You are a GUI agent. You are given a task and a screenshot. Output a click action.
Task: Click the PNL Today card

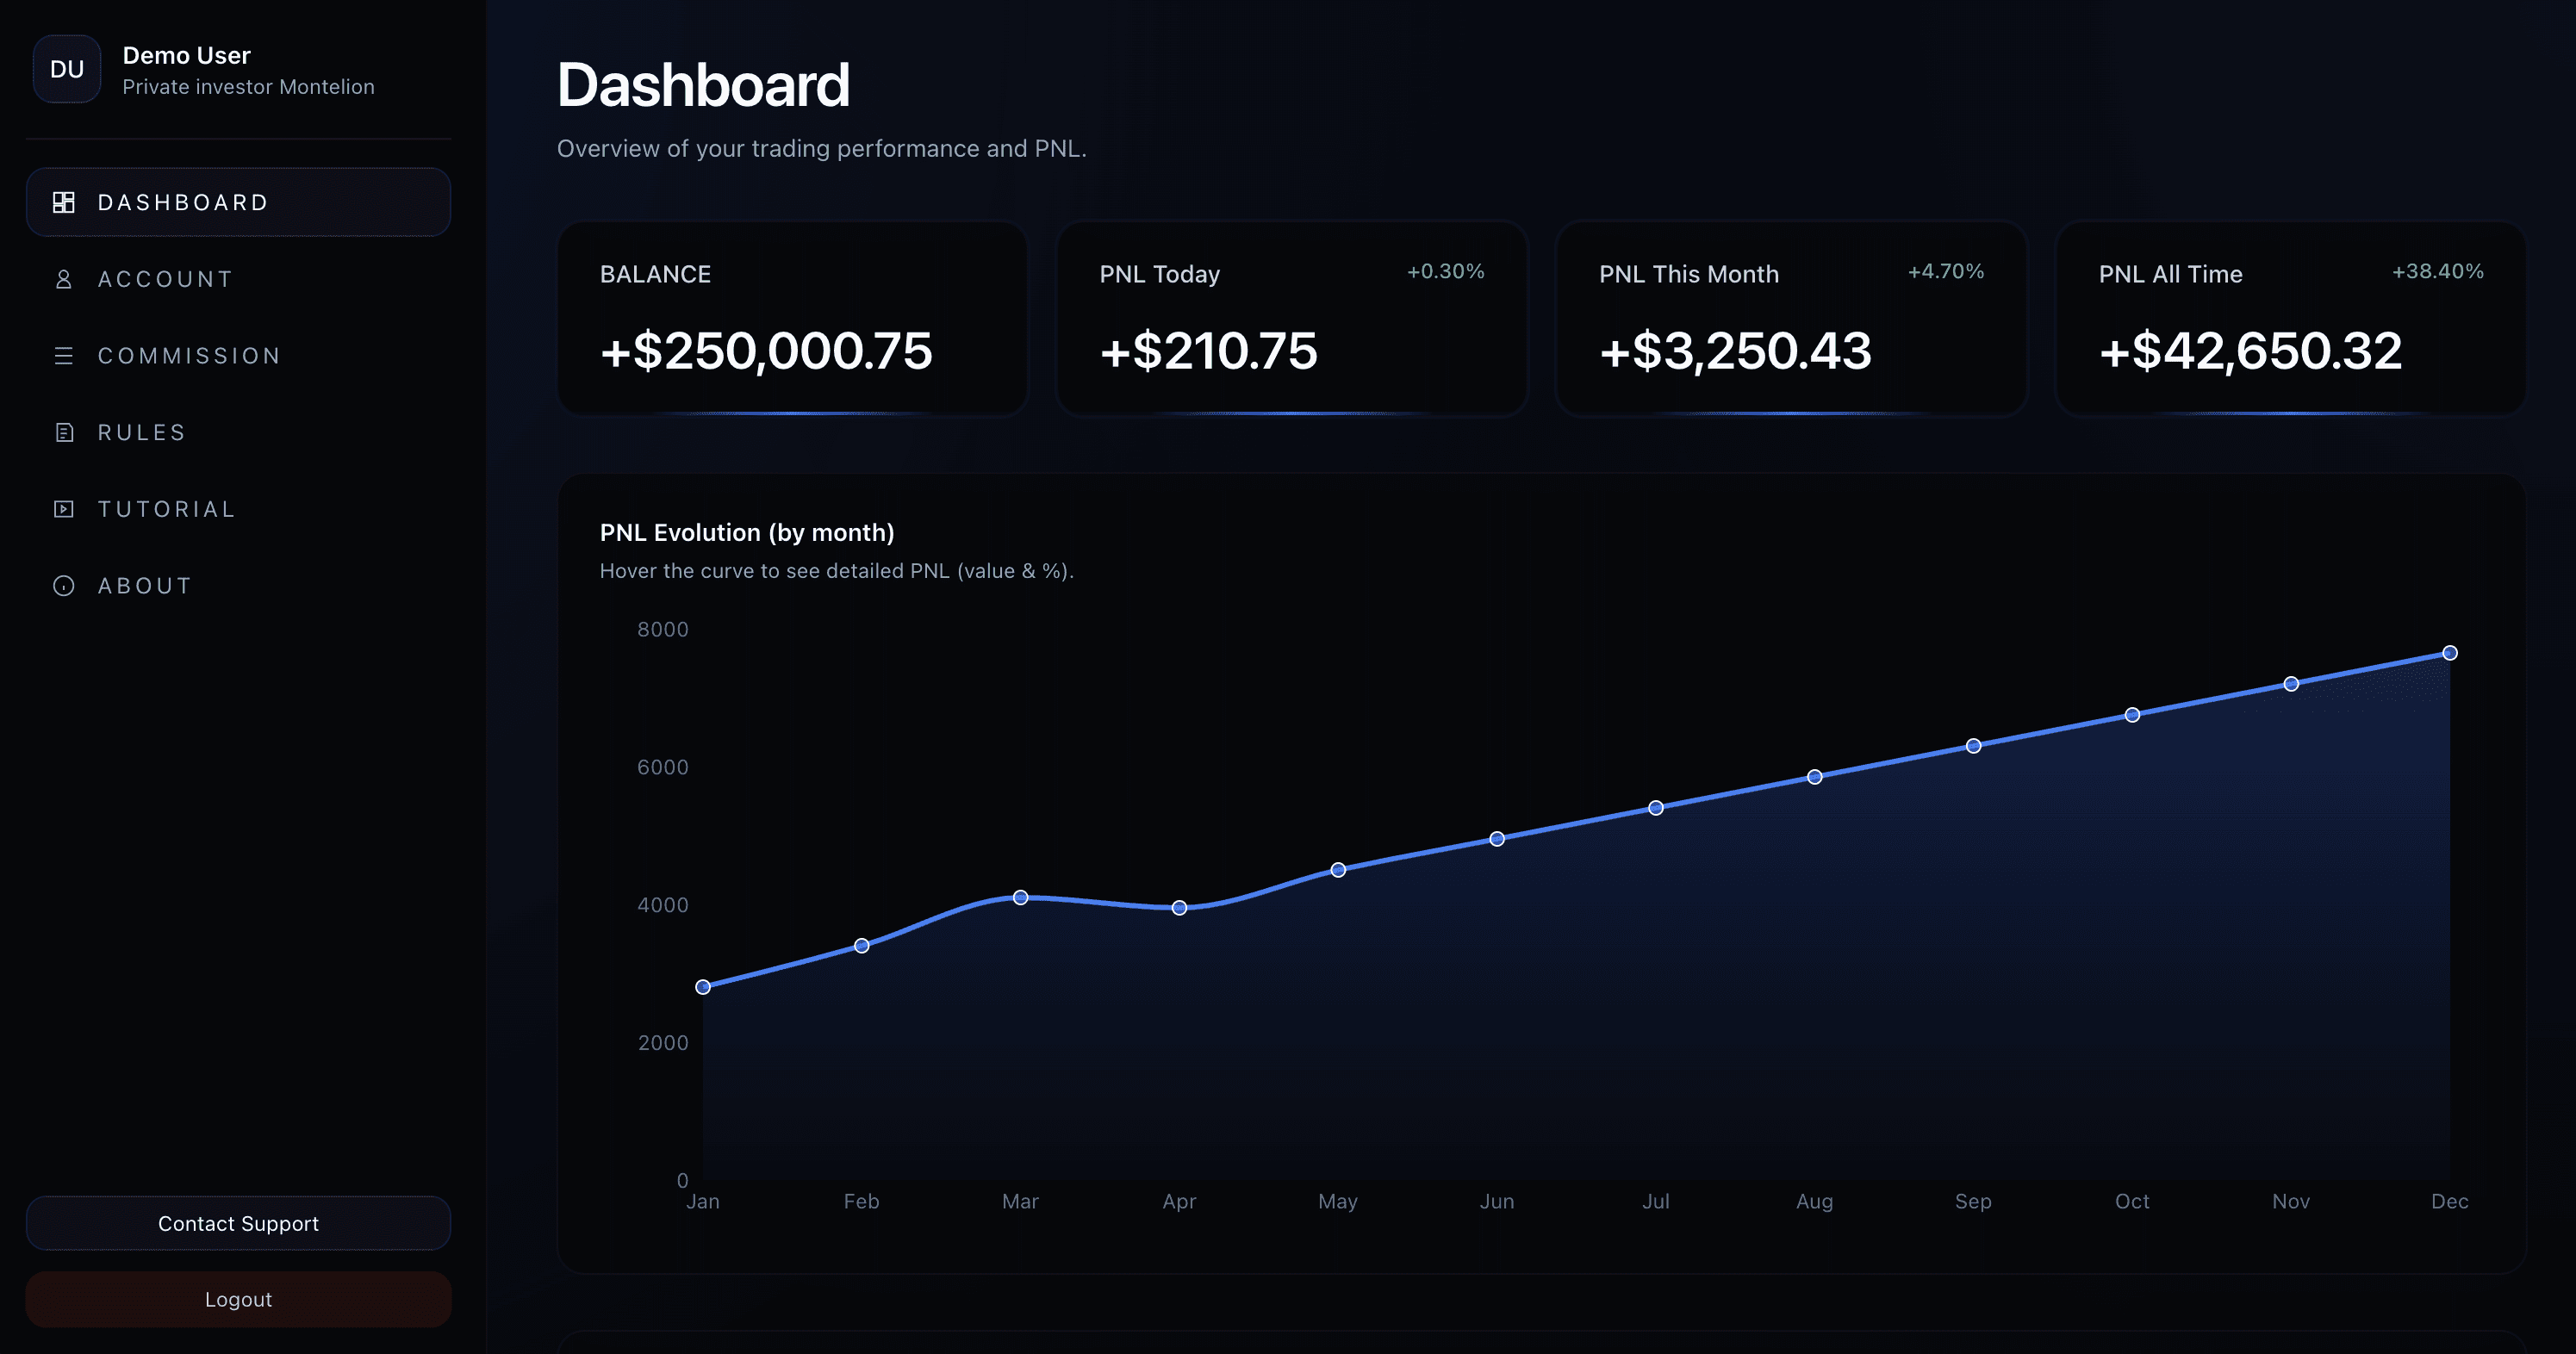[x=1291, y=317]
